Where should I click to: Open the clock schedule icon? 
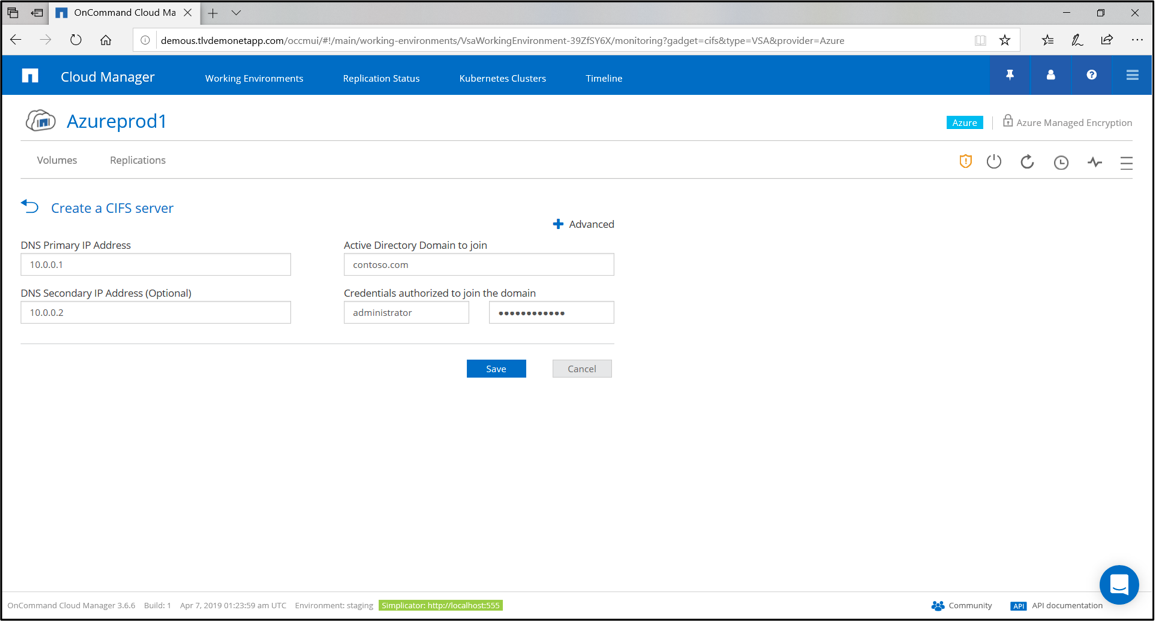1061,163
